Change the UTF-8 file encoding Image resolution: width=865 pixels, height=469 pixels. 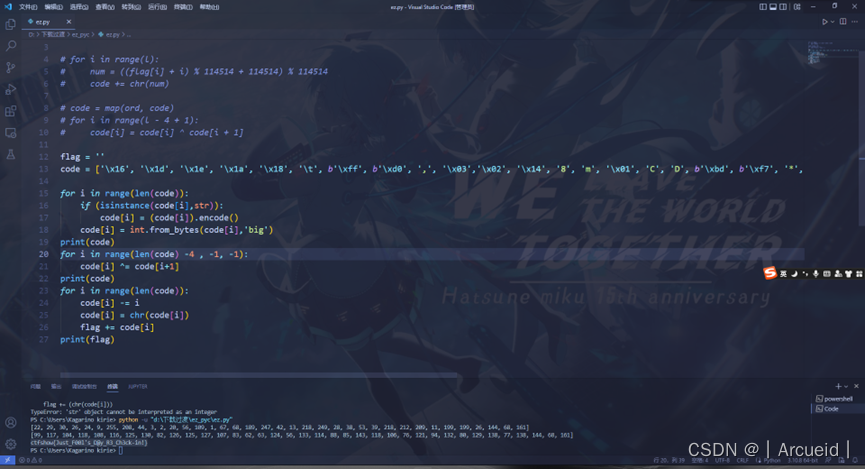722,460
